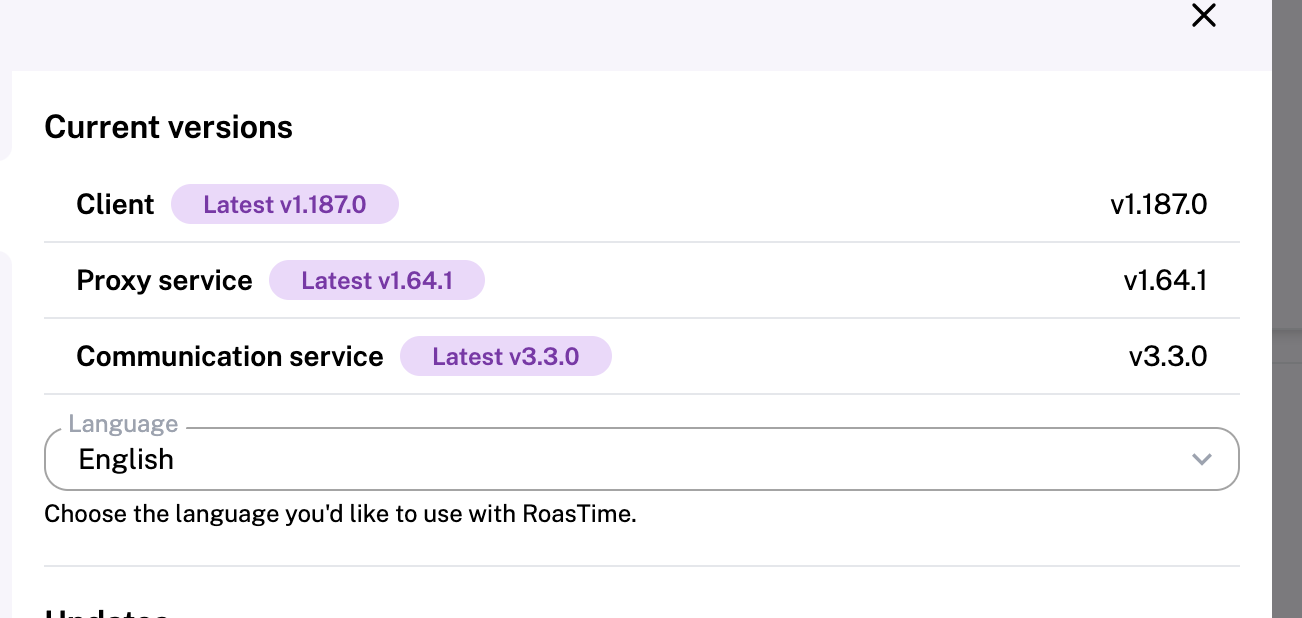1302x618 pixels.
Task: Click the Proxy service installed version v1.64.1
Action: click(1165, 281)
